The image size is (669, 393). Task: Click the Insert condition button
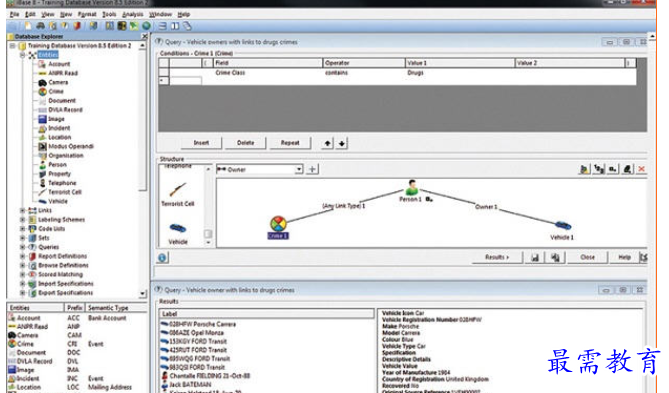[x=201, y=143]
